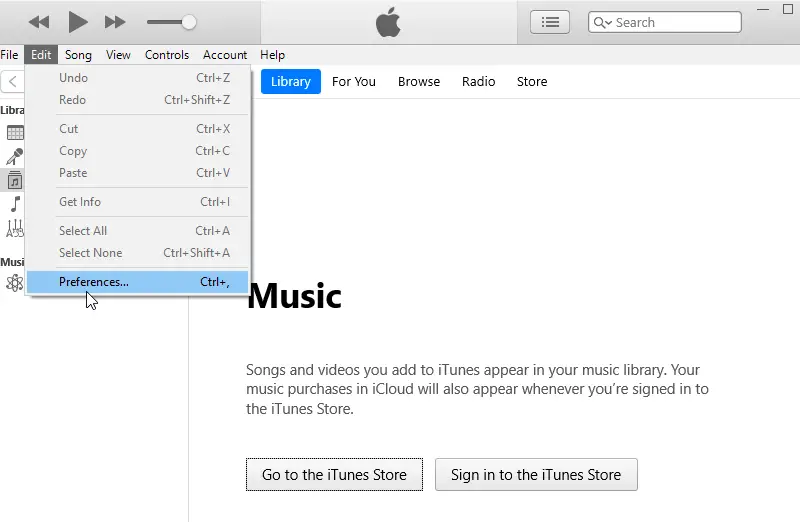Image resolution: width=800 pixels, height=522 pixels.
Task: Open the Account menu
Action: click(224, 55)
